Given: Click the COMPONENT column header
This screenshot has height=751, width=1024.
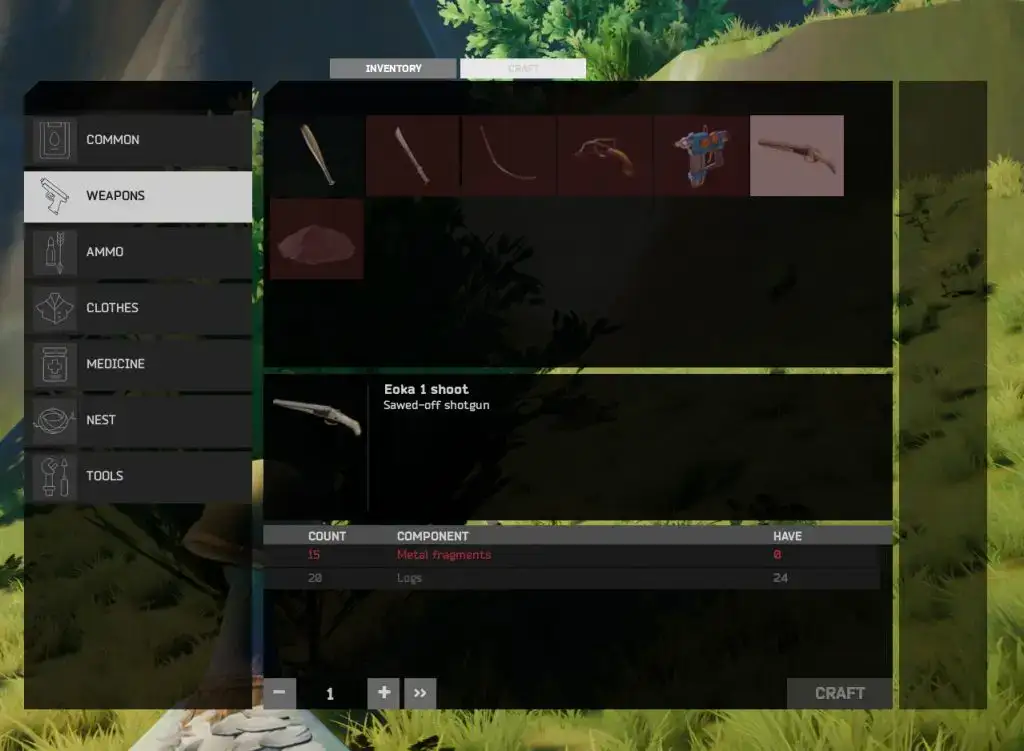Looking at the screenshot, I should pyautogui.click(x=433, y=536).
